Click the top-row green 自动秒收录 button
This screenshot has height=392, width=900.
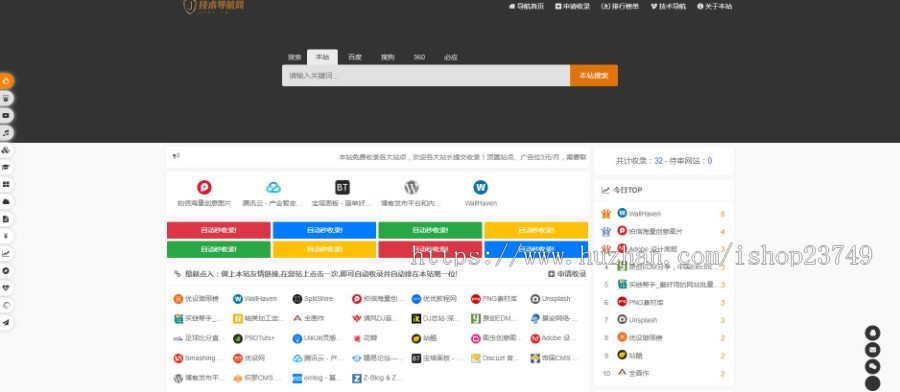click(x=430, y=230)
